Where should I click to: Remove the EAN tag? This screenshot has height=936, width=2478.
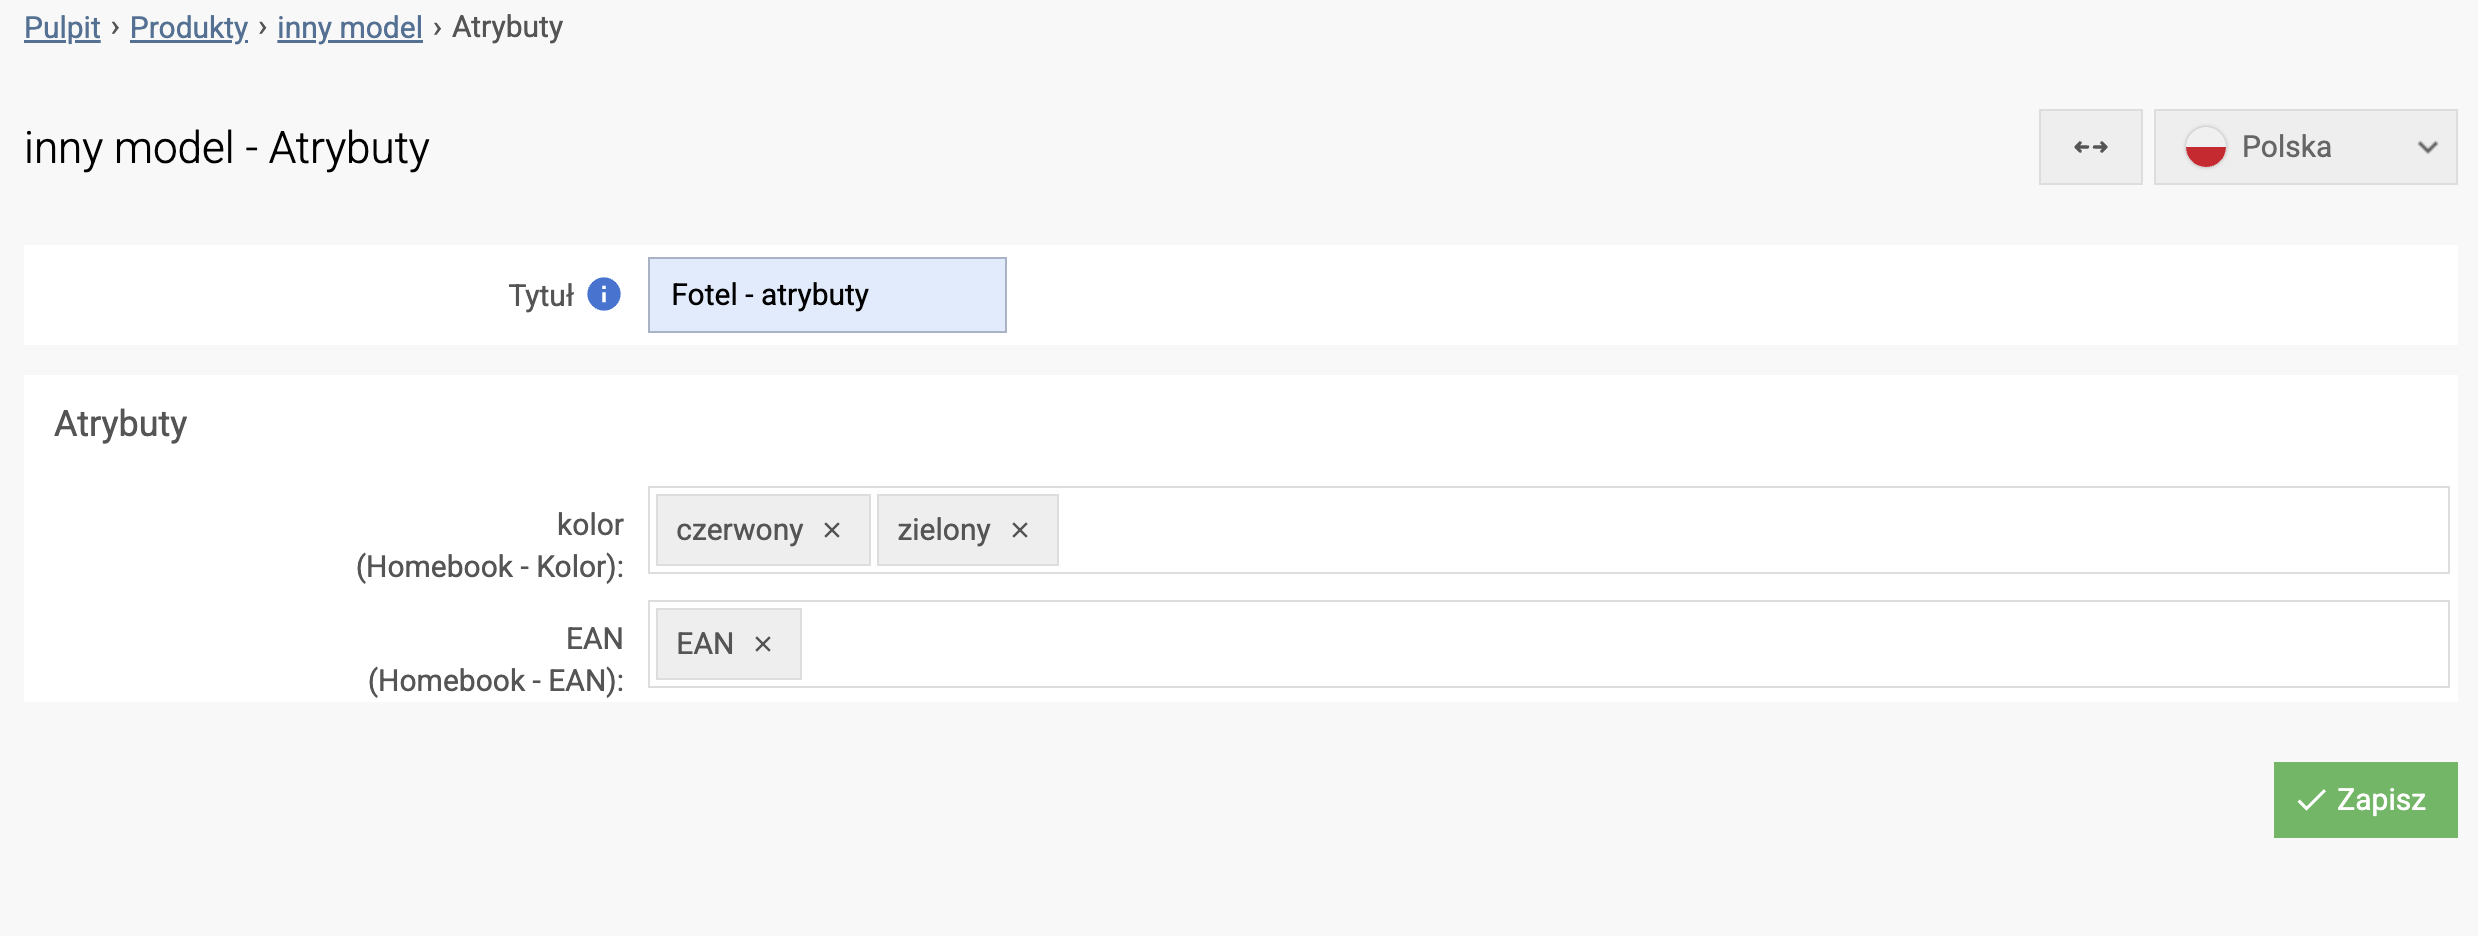[763, 644]
